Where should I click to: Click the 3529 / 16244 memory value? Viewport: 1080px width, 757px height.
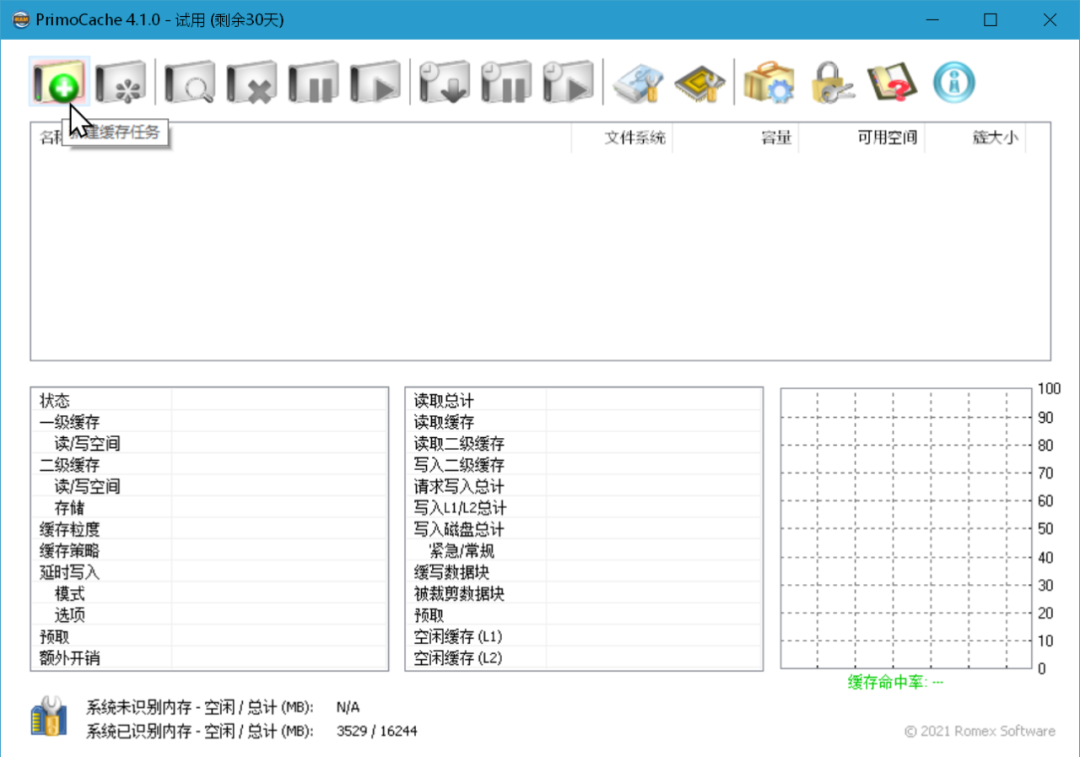pyautogui.click(x=377, y=731)
